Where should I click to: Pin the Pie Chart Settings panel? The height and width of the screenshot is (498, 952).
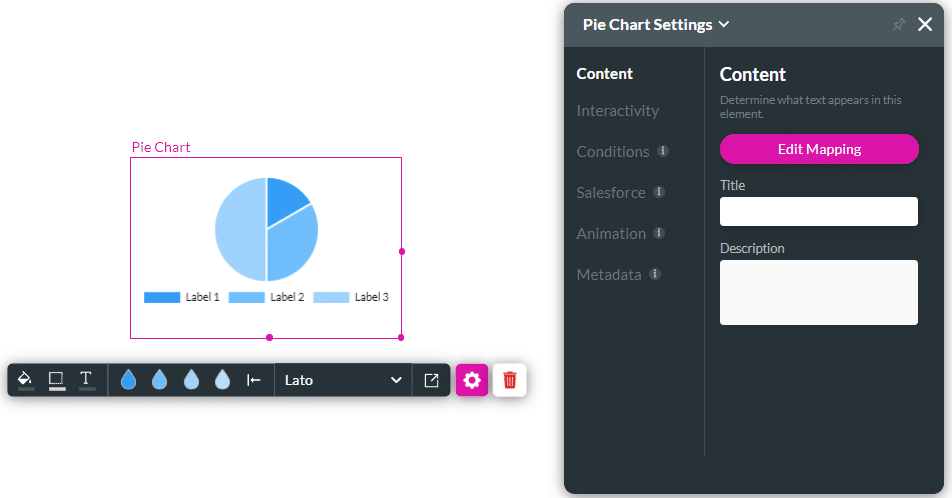pos(898,25)
